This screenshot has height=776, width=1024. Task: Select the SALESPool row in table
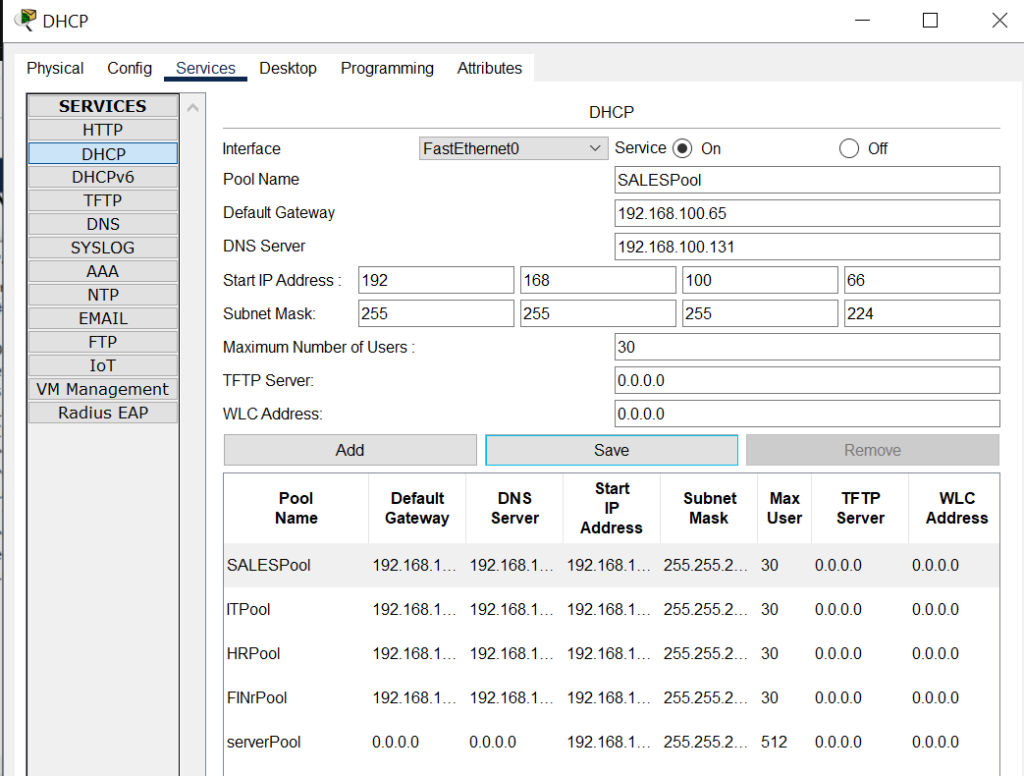[611, 565]
